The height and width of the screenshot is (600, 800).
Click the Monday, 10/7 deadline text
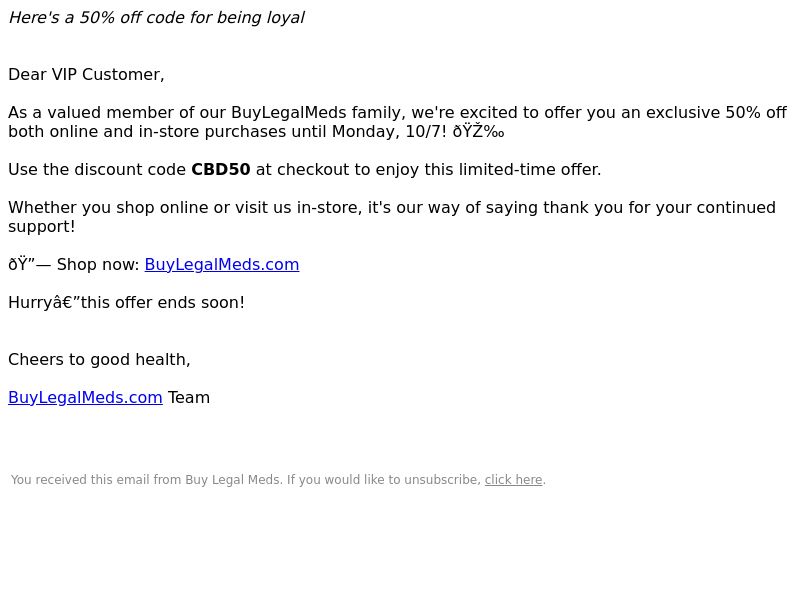pyautogui.click(x=386, y=132)
